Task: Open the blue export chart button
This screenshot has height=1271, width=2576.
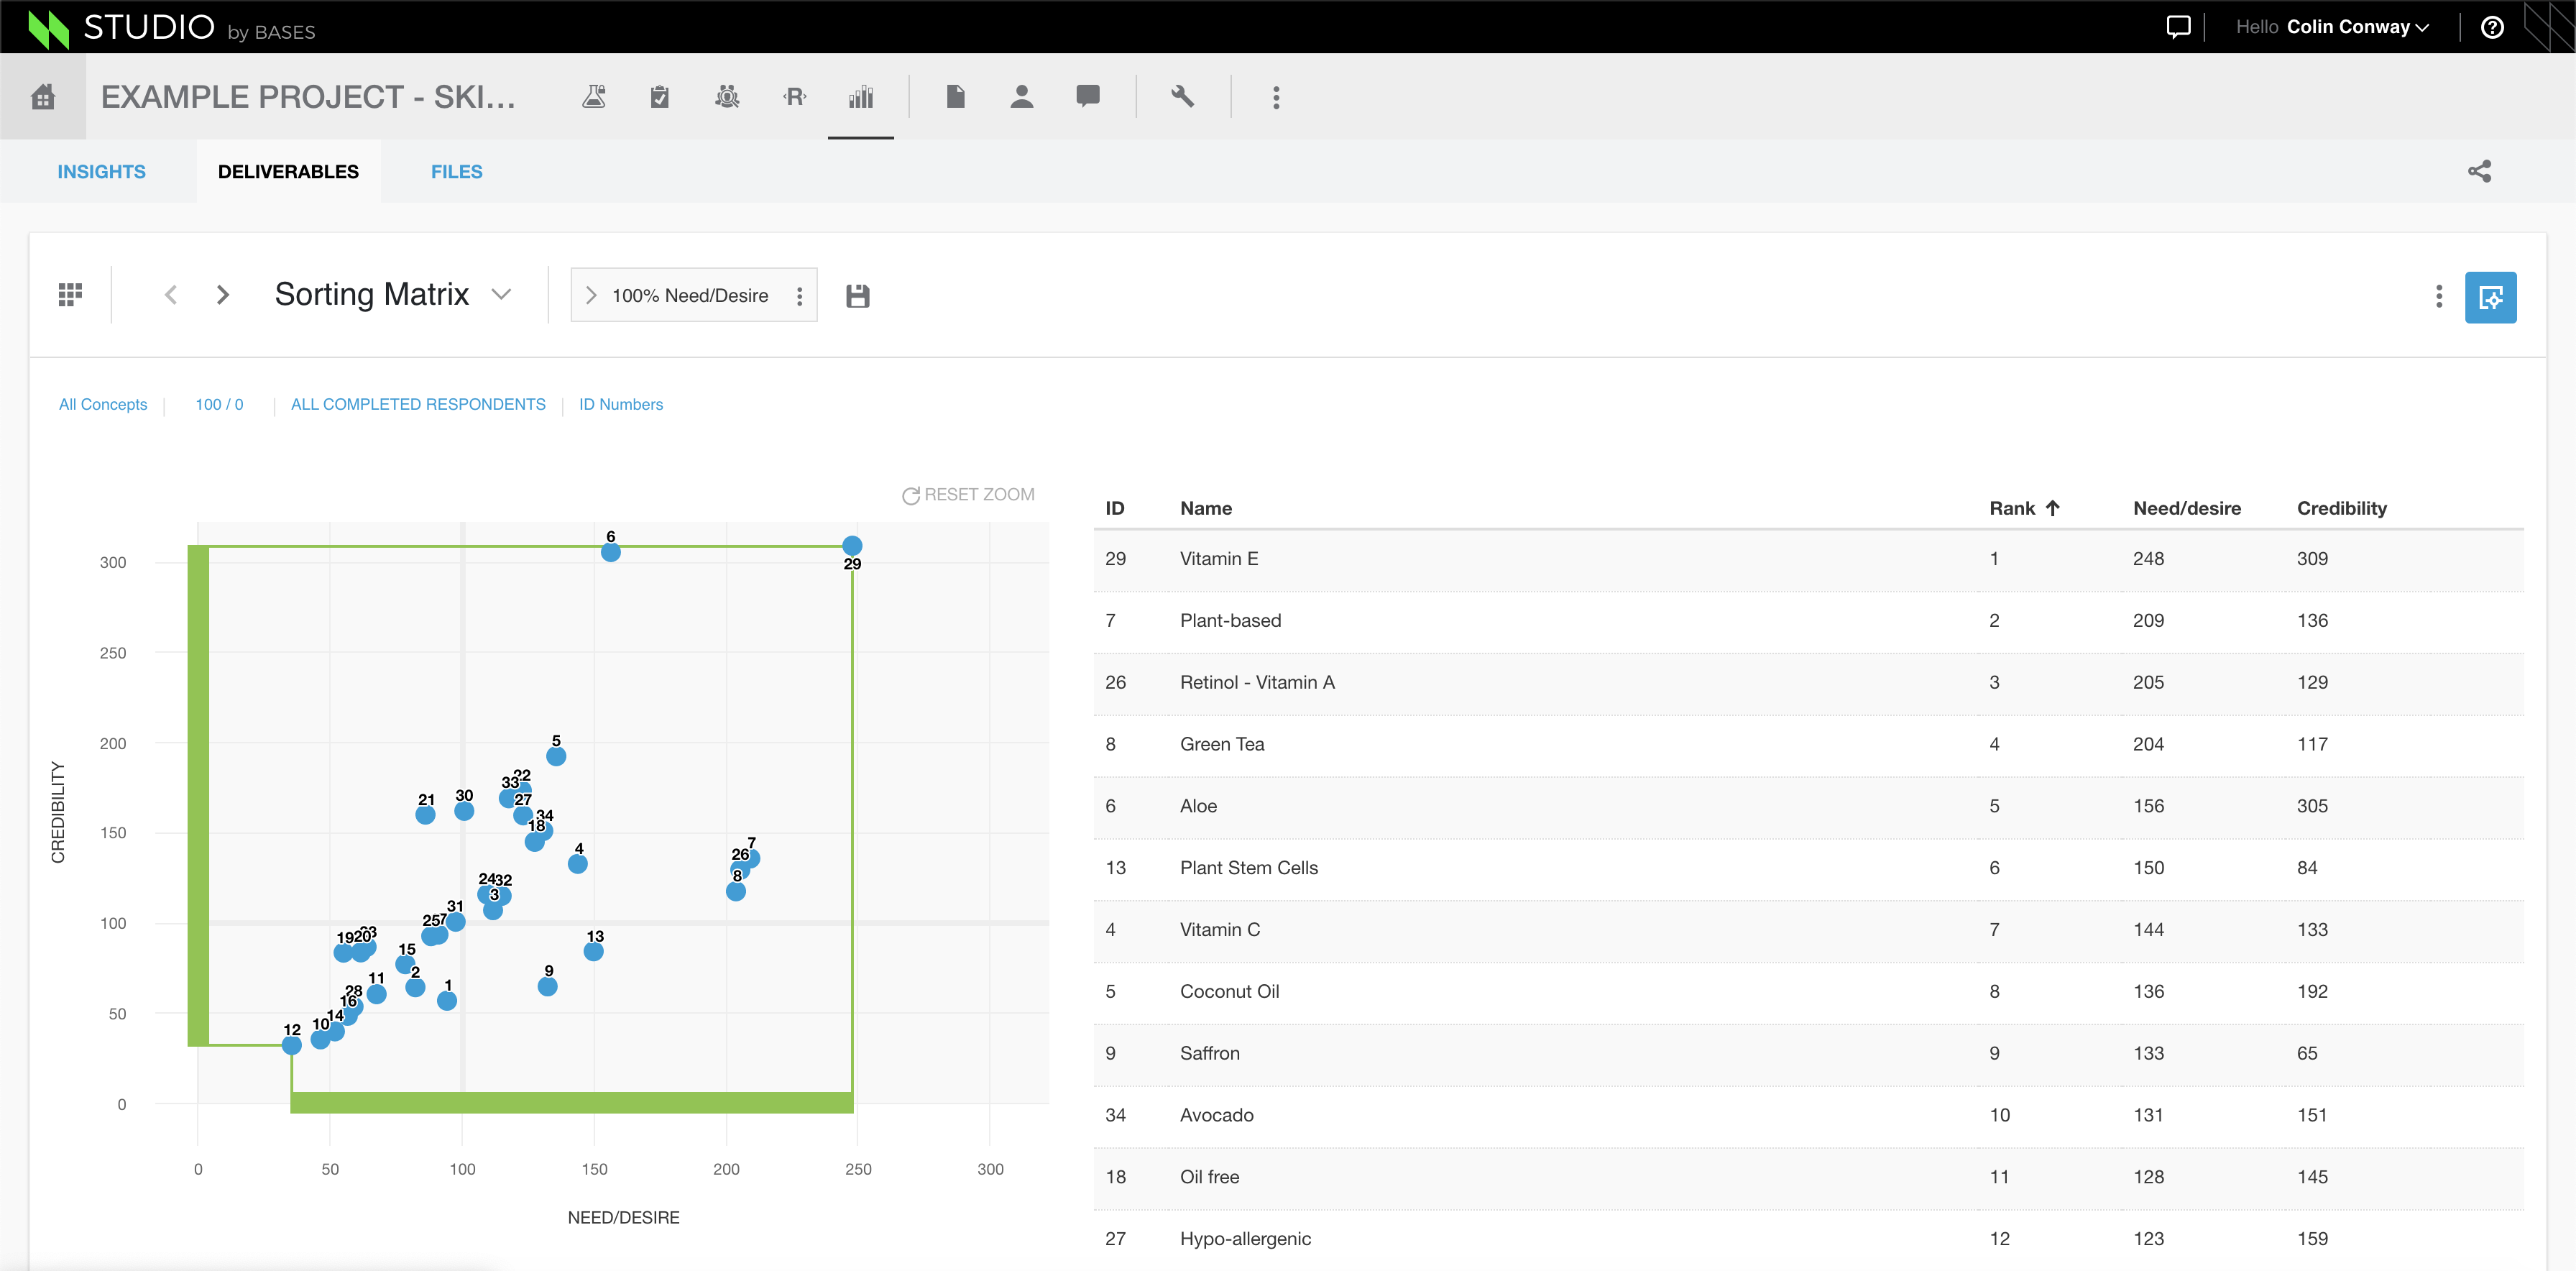Action: point(2491,297)
